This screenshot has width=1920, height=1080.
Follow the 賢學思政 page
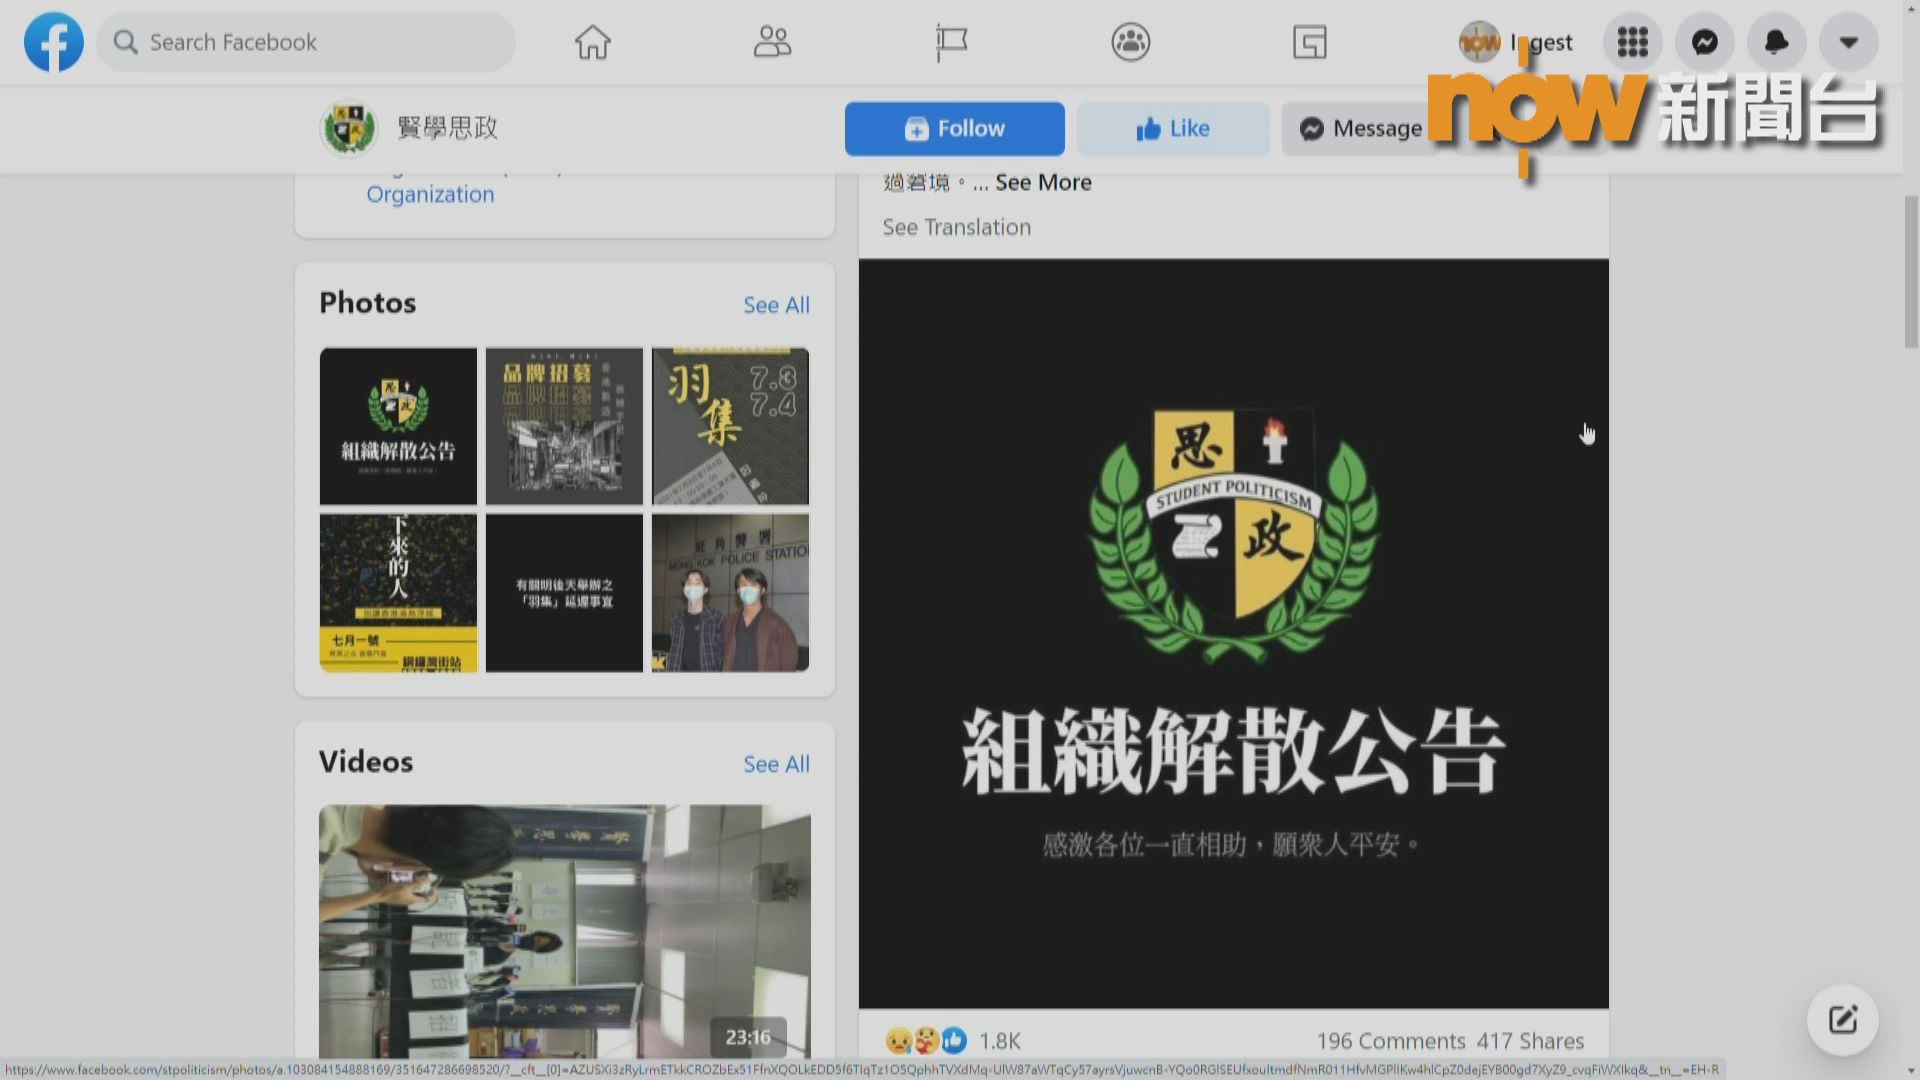pyautogui.click(x=954, y=128)
